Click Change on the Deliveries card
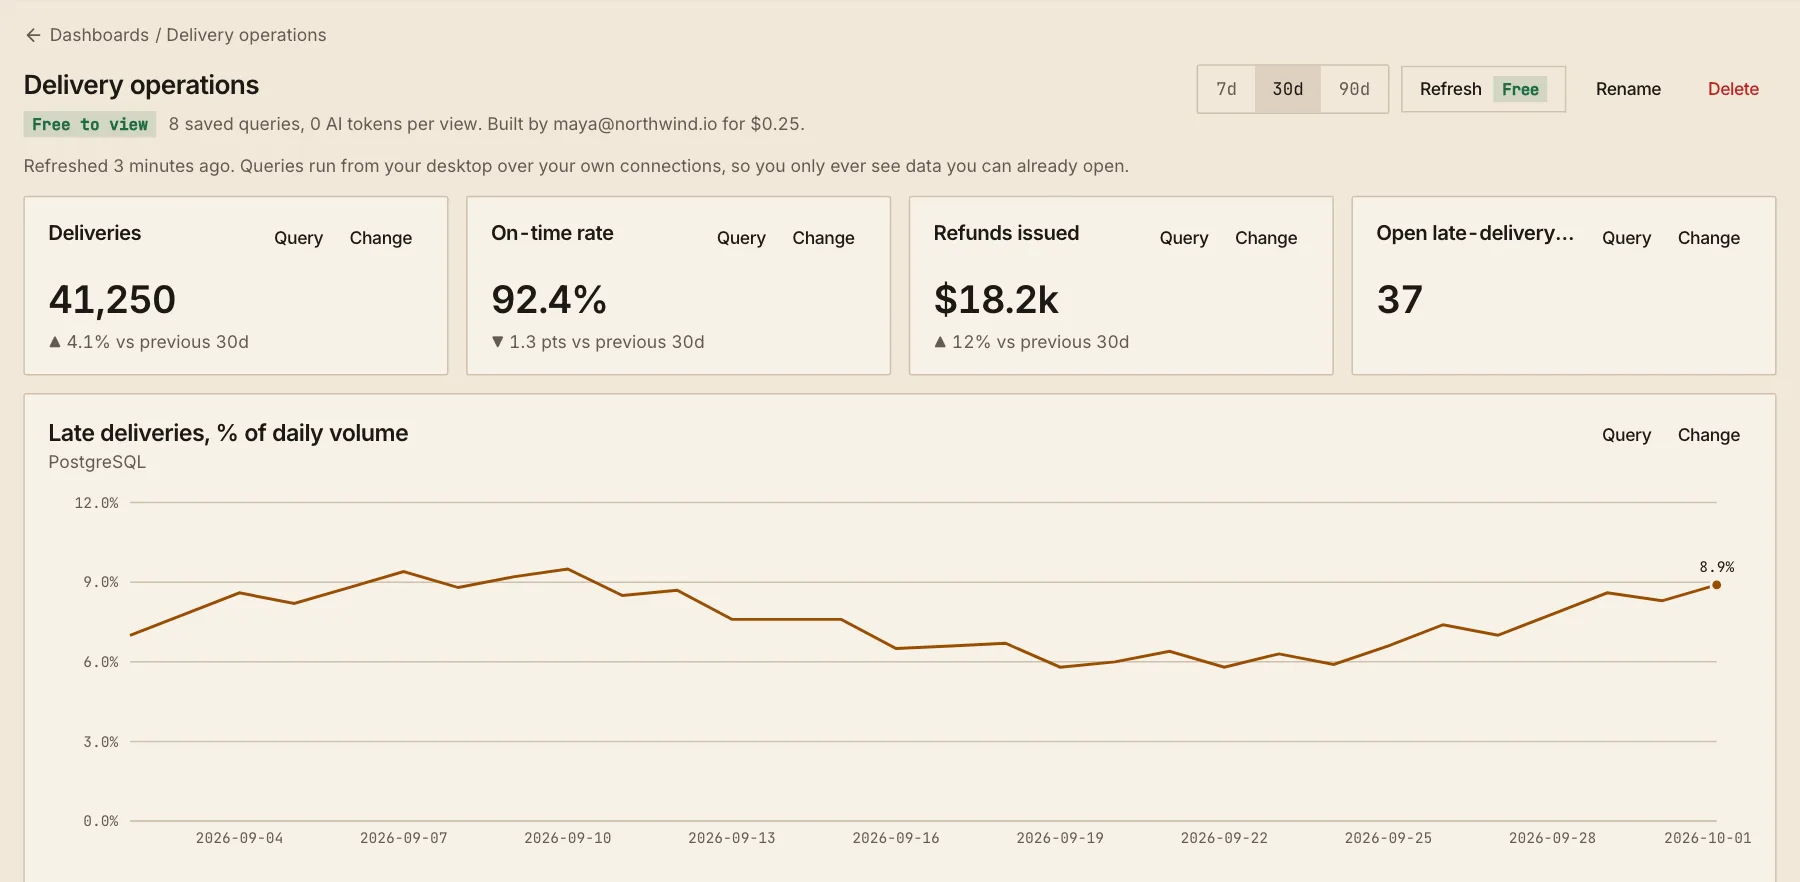The height and width of the screenshot is (882, 1800). (x=381, y=238)
